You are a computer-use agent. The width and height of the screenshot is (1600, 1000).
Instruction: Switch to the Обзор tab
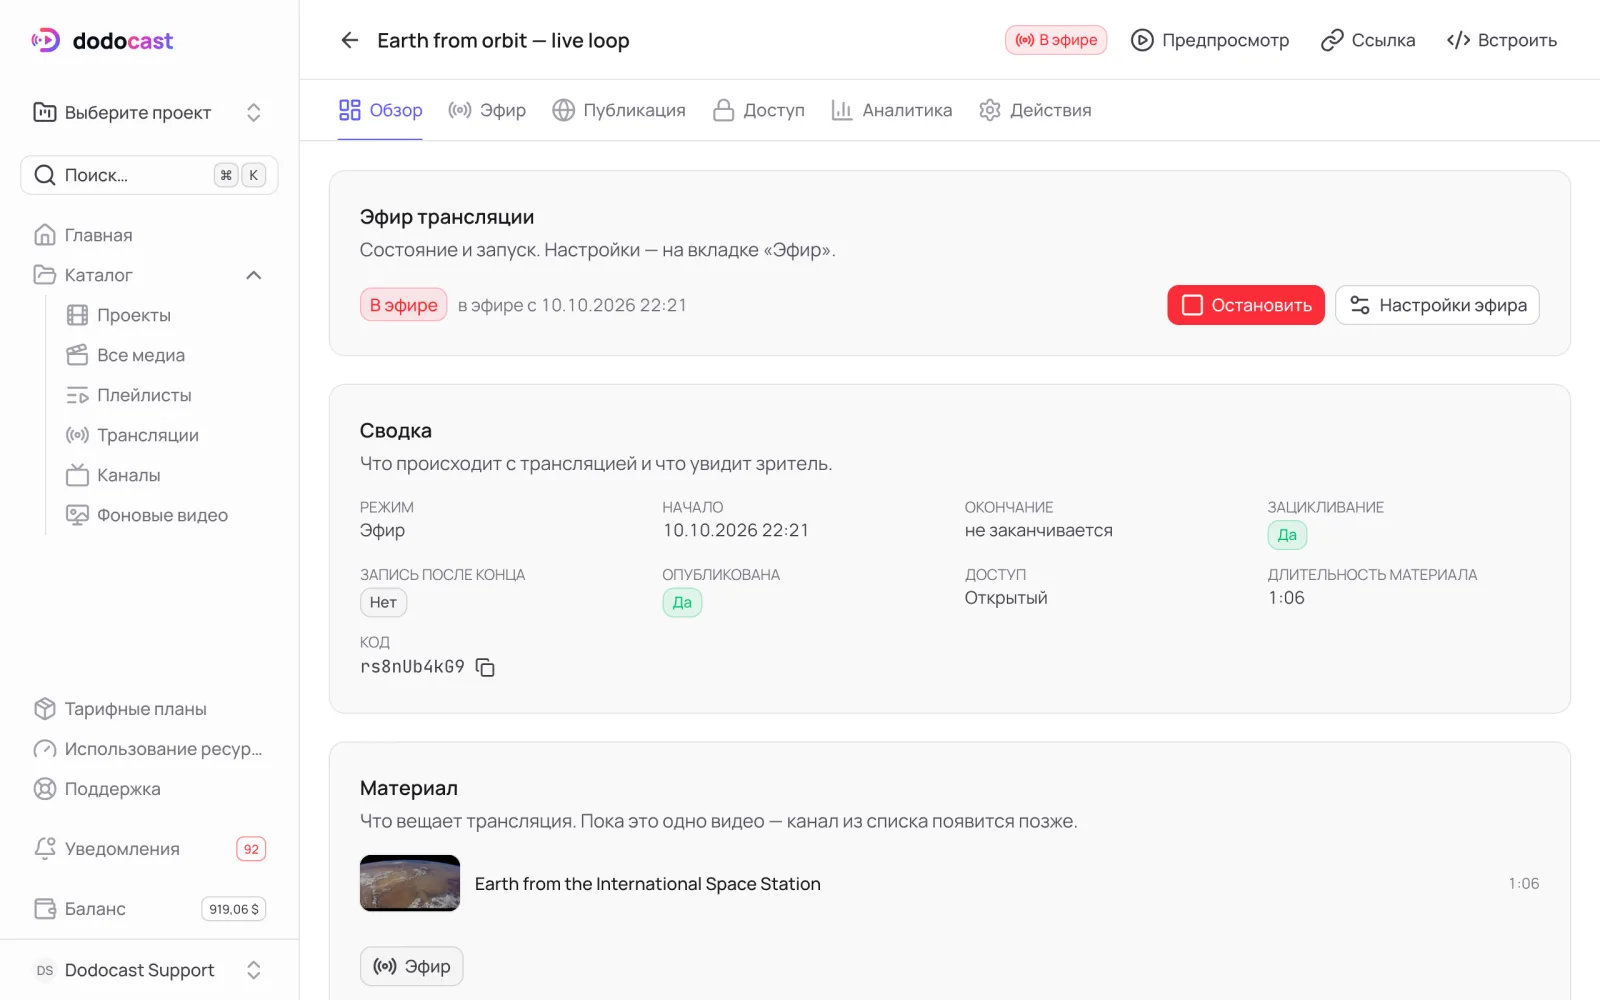(x=380, y=110)
